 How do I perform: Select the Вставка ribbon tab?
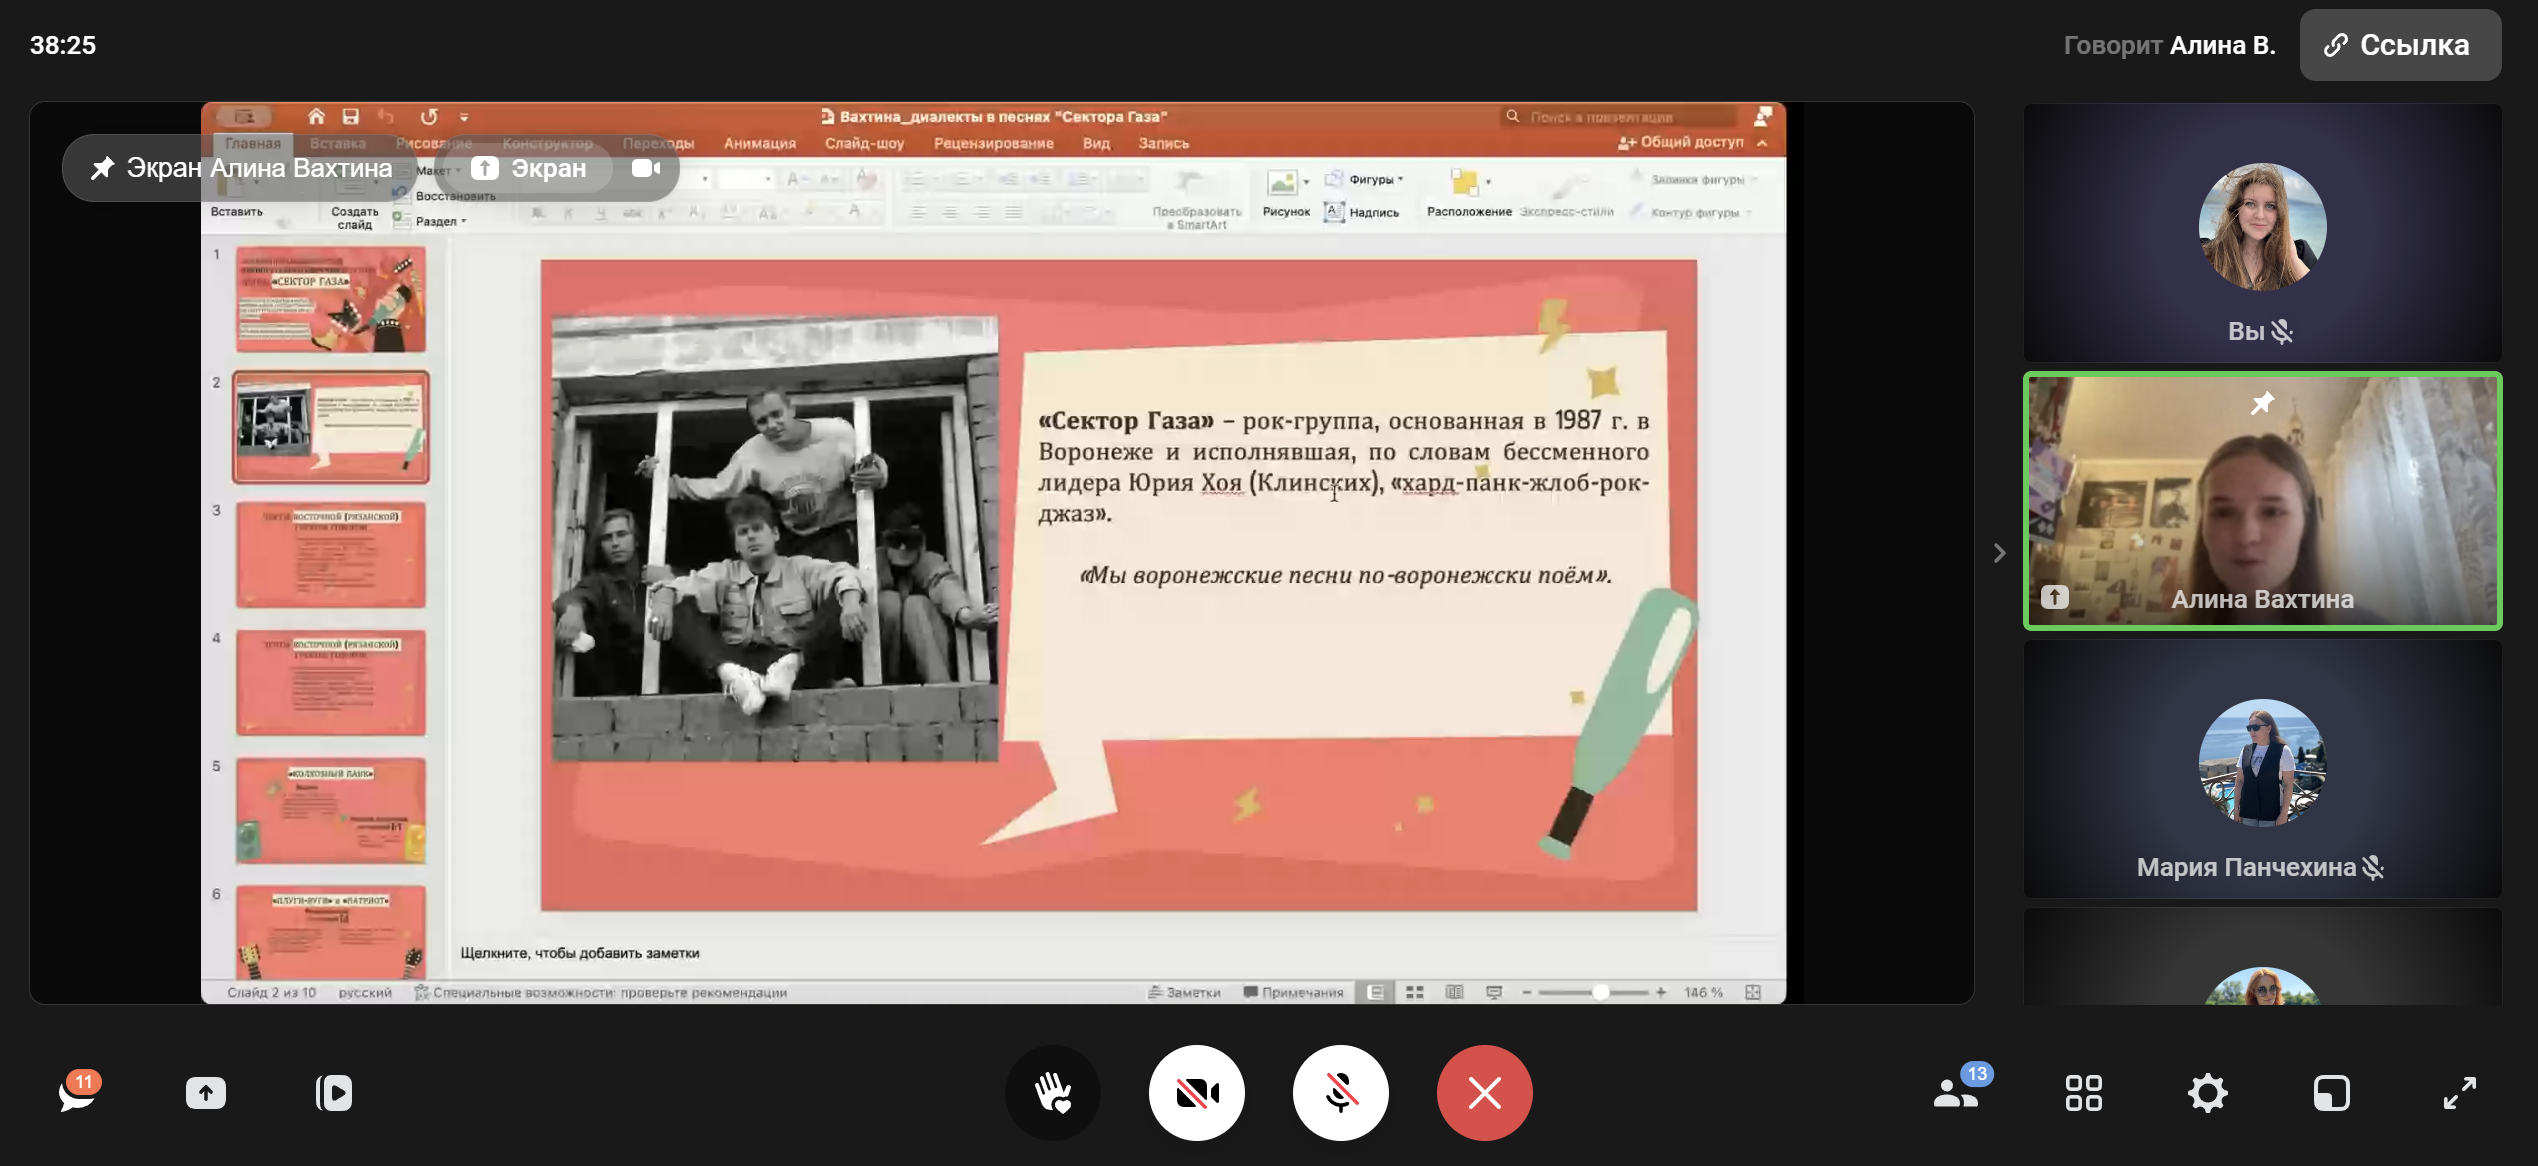(x=338, y=143)
